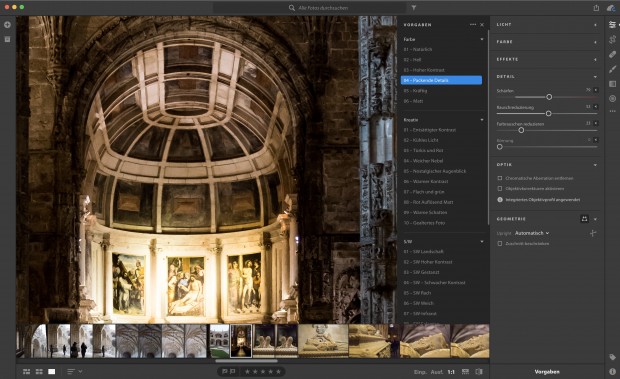Collapse the Detail panel

tap(595, 77)
